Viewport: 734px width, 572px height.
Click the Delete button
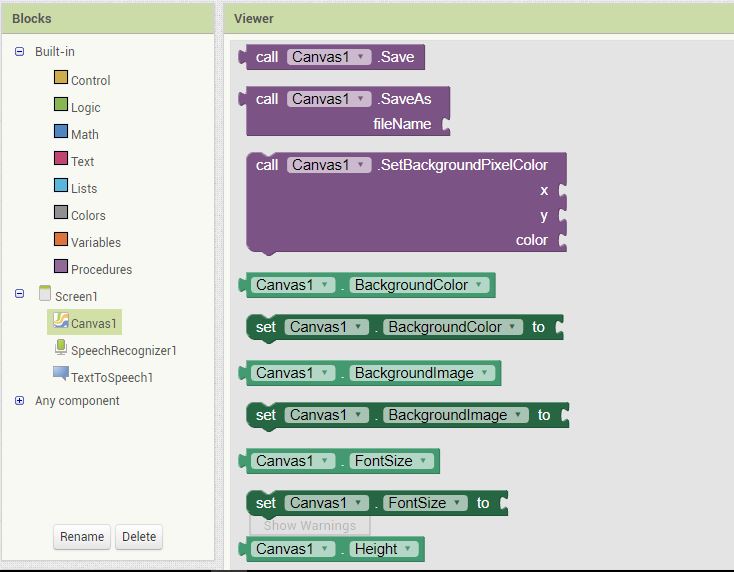coord(139,536)
